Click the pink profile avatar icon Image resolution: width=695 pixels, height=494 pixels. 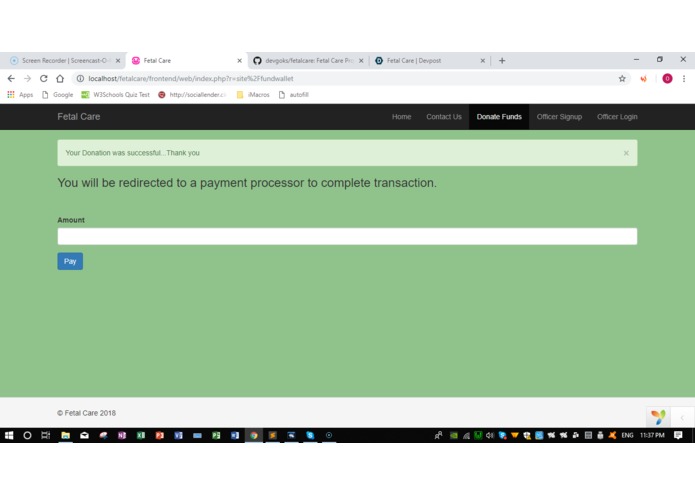667,78
